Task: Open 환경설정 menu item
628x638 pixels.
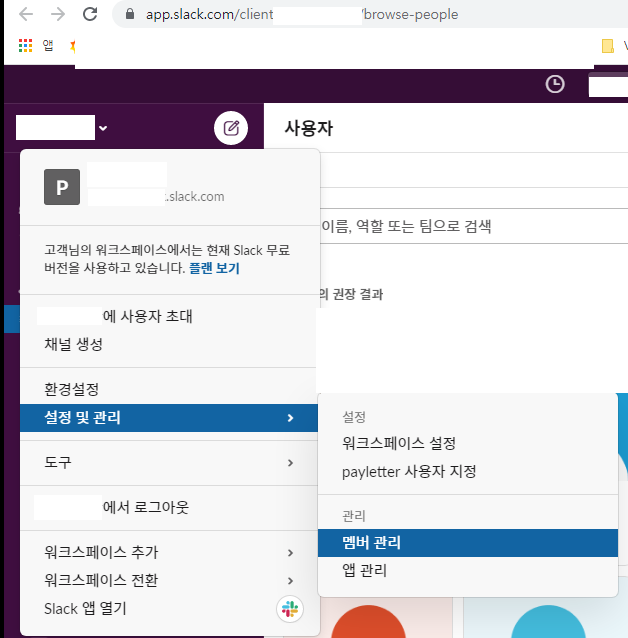Action: 168,389
